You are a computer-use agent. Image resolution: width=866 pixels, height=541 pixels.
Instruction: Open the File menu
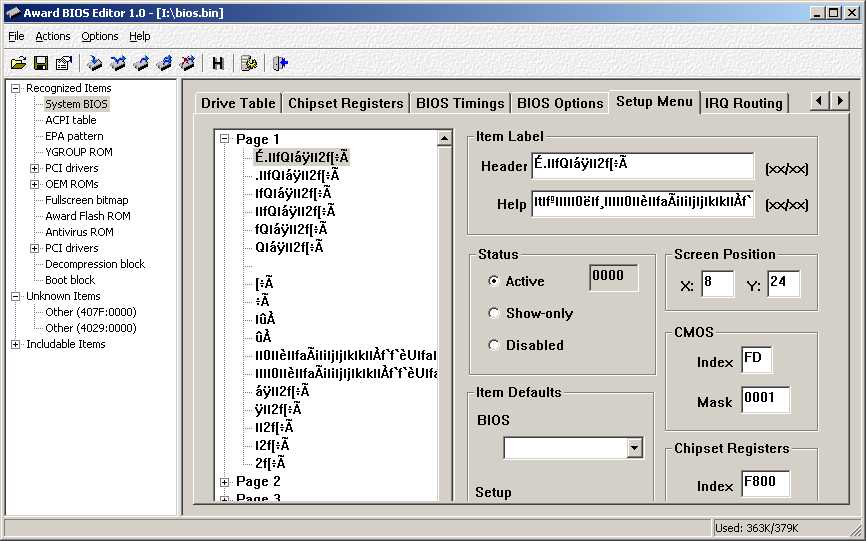click(x=16, y=36)
